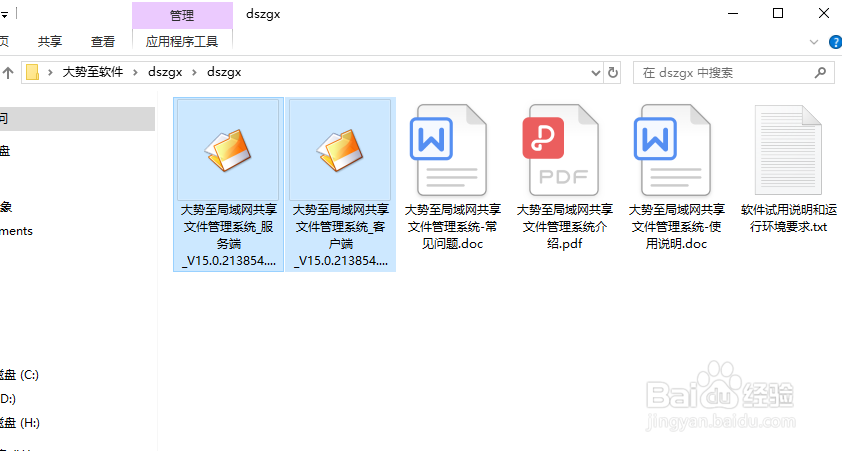Viewport: 842px width, 451px height.
Task: Open the 共享 ribbon tab
Action: (x=50, y=41)
